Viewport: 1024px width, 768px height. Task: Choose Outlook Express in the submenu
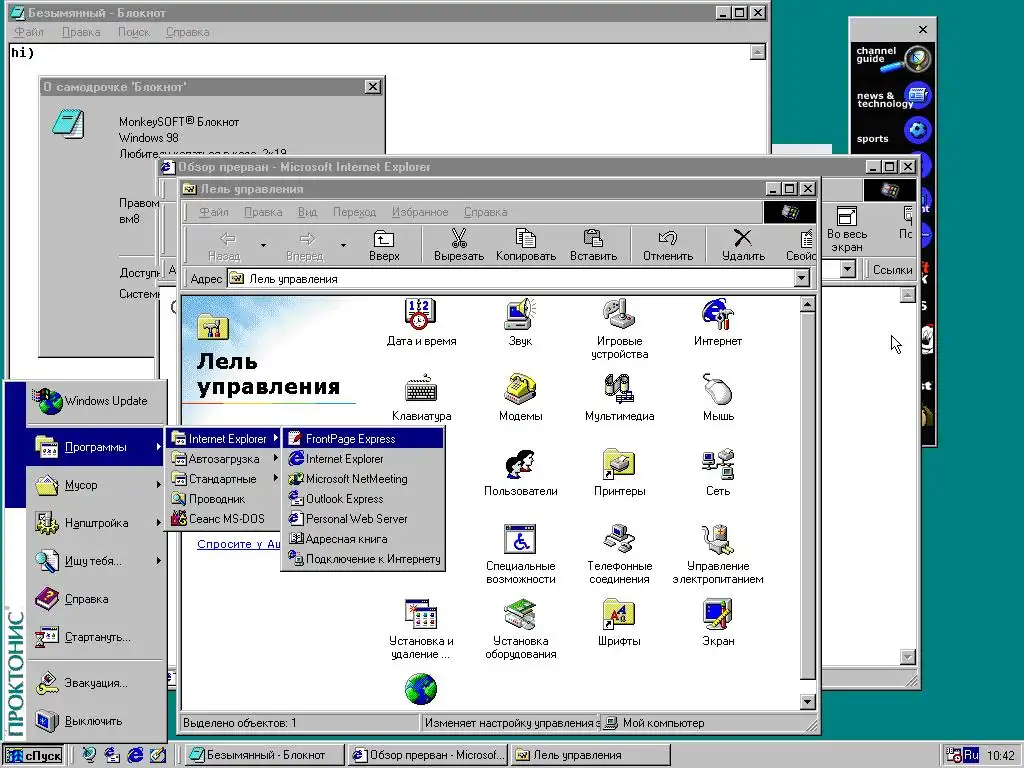[x=364, y=499]
